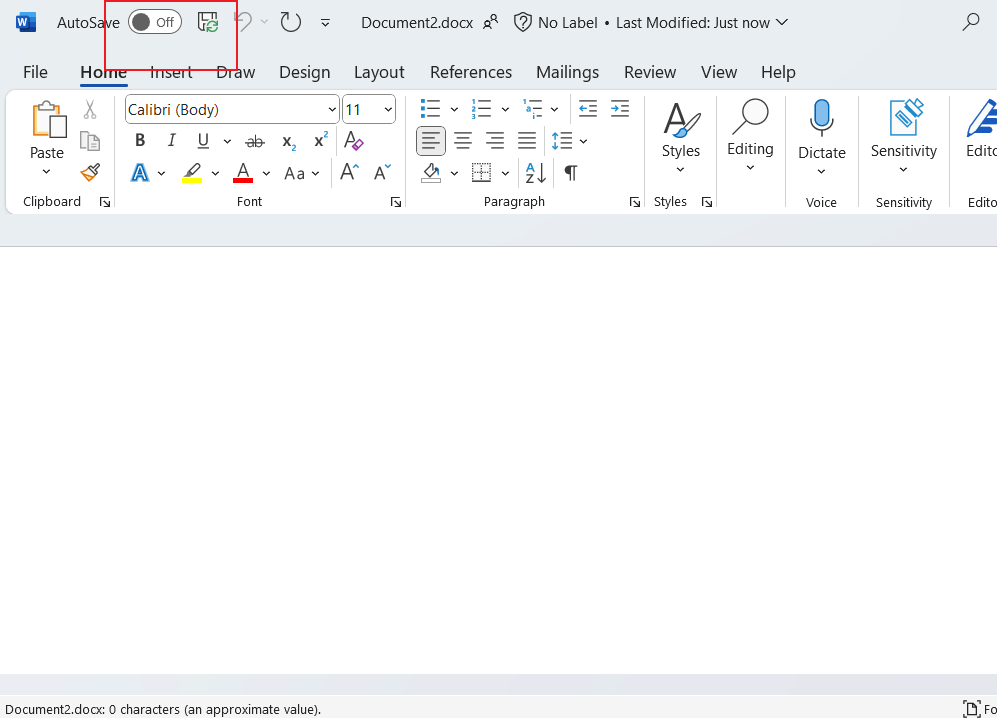Toggle Italic formatting
Image resolution: width=997 pixels, height=718 pixels.
click(x=171, y=140)
